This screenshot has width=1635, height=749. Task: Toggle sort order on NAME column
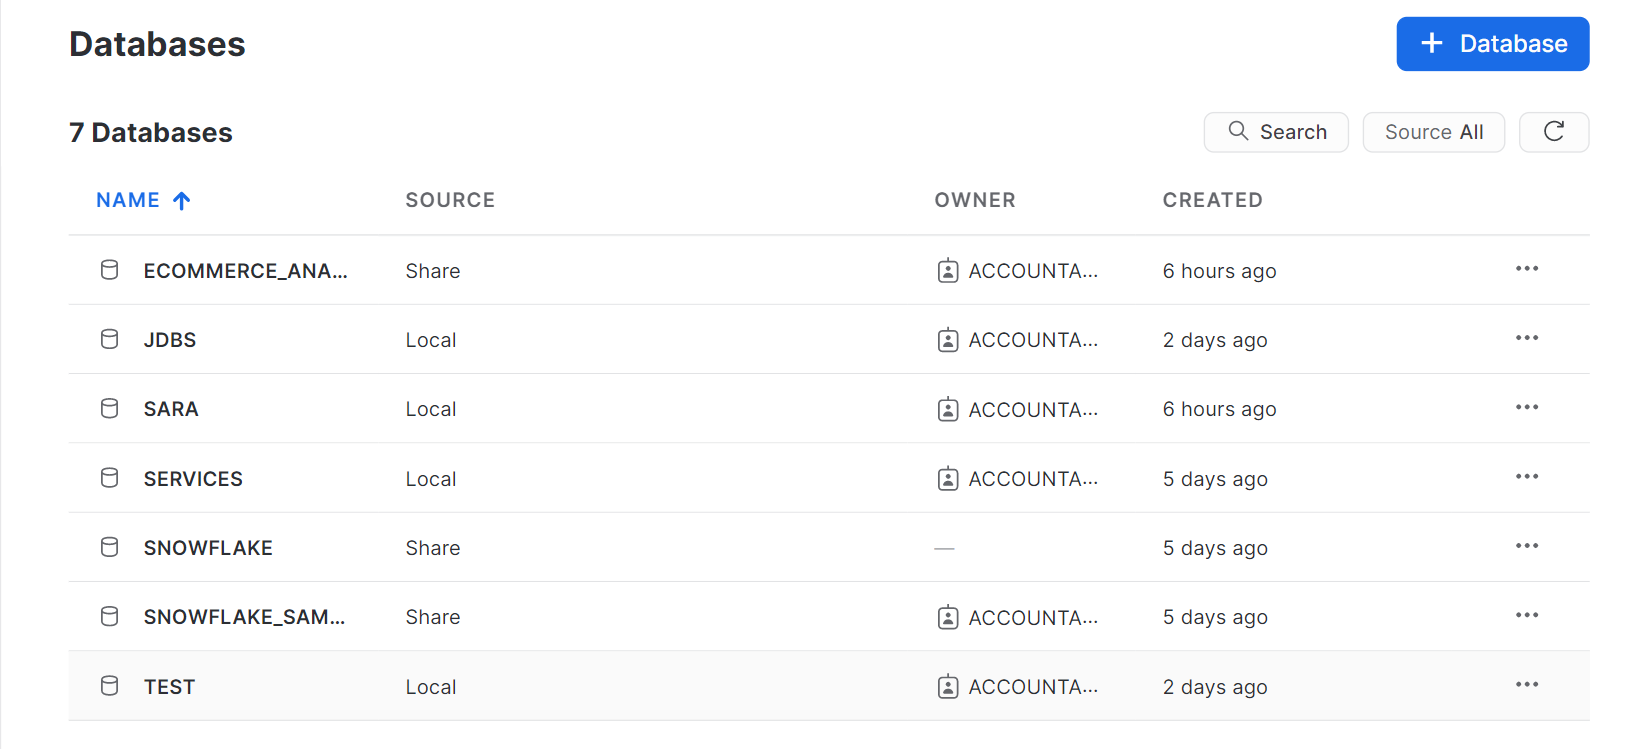pos(142,200)
